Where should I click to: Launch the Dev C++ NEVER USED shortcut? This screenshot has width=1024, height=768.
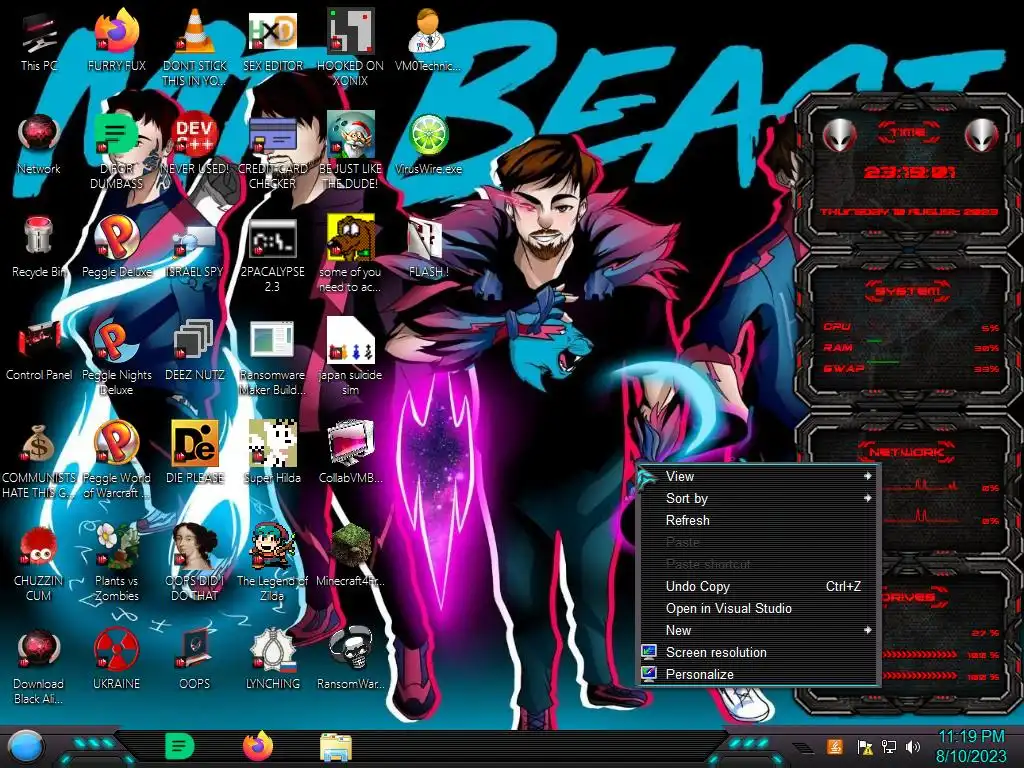(x=195, y=144)
